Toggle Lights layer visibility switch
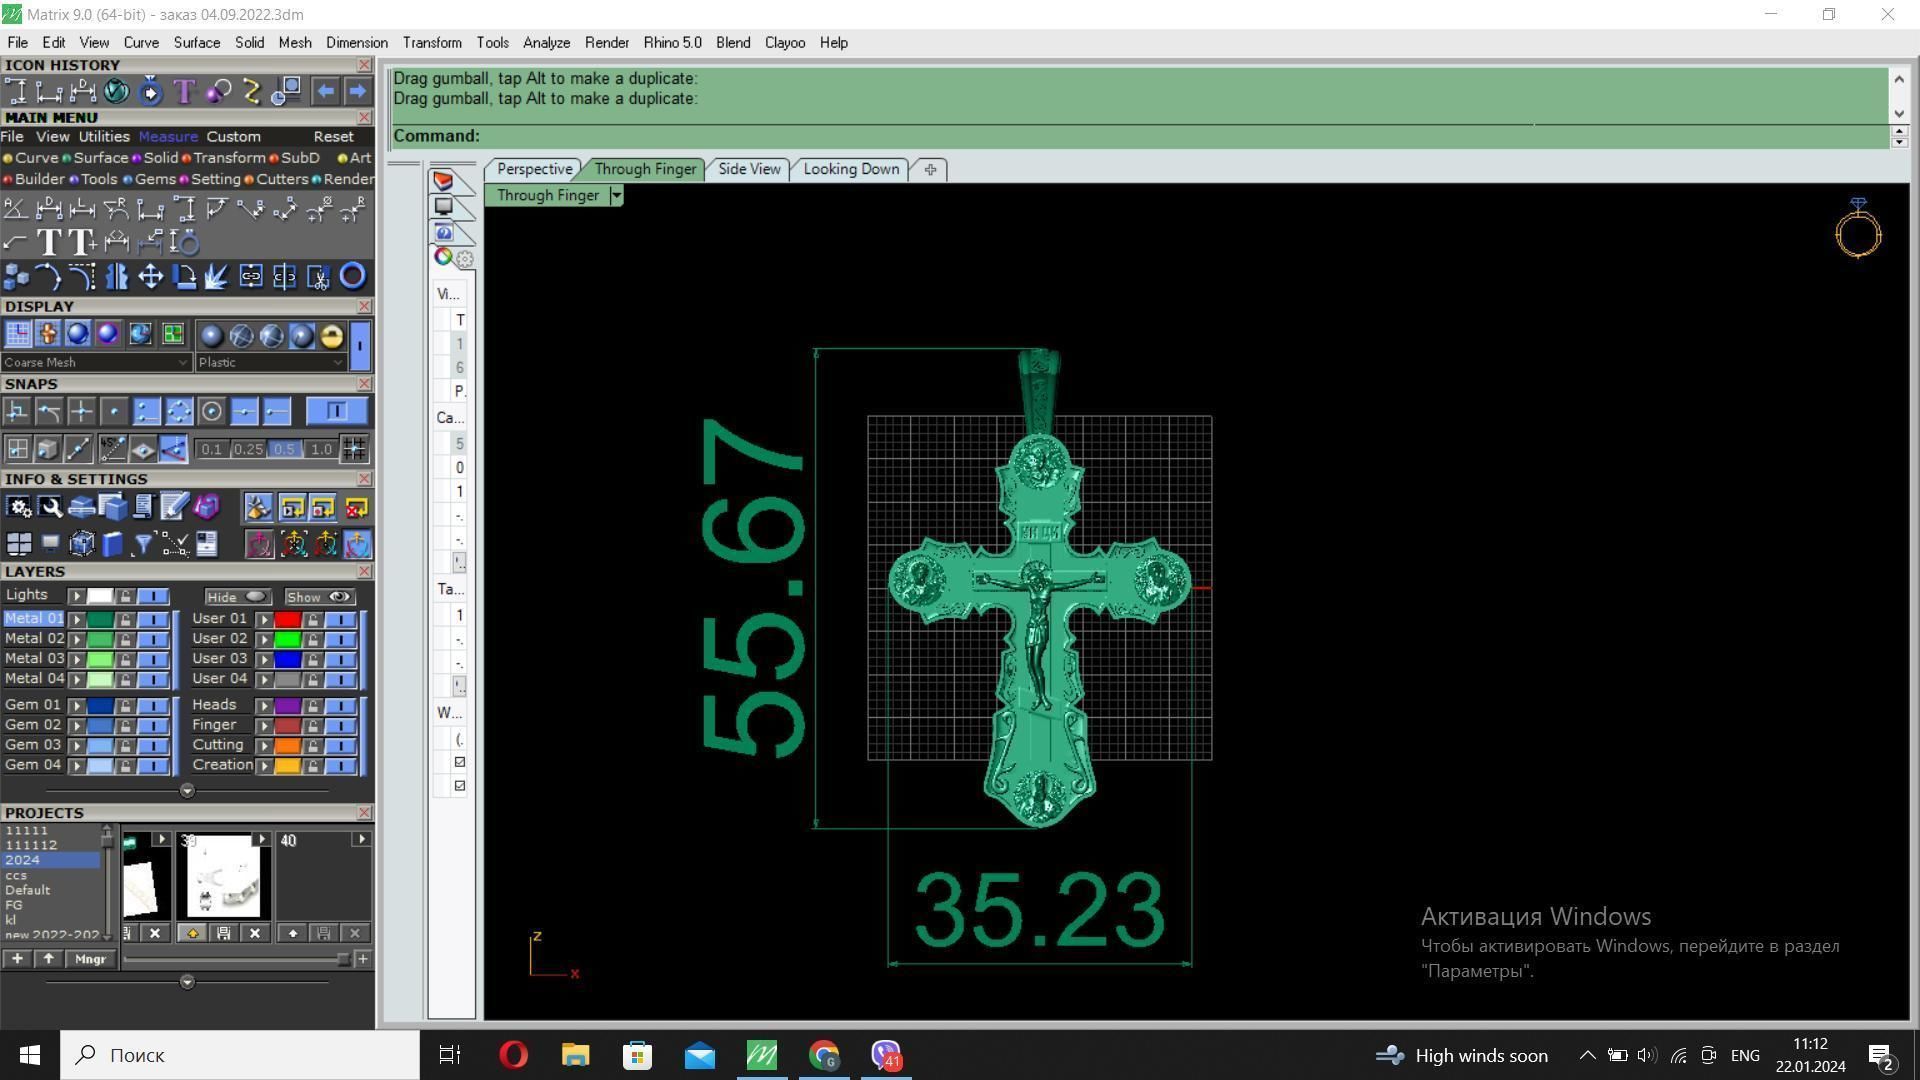This screenshot has height=1080, width=1920. [152, 597]
